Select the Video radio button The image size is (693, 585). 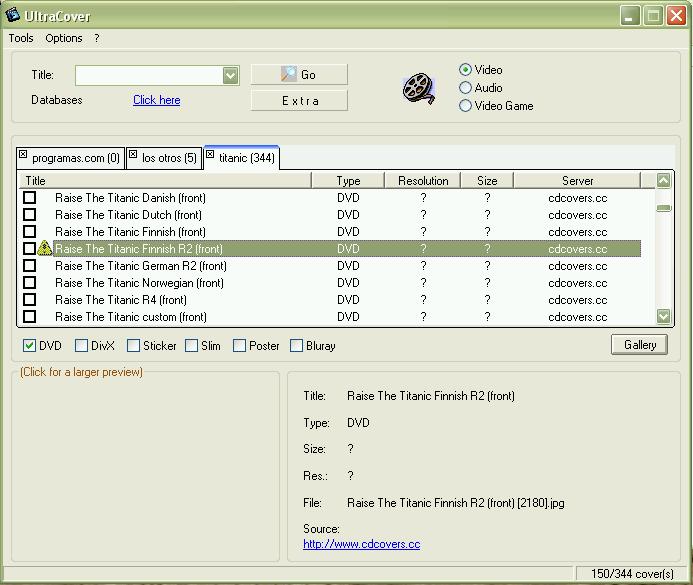pyautogui.click(x=465, y=70)
